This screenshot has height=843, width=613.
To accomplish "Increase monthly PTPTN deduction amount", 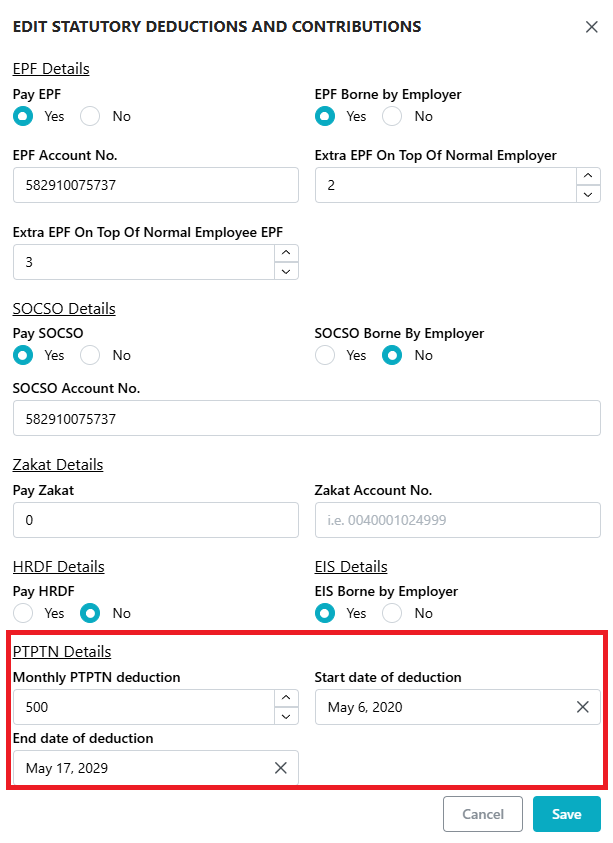I will pyautogui.click(x=286, y=698).
